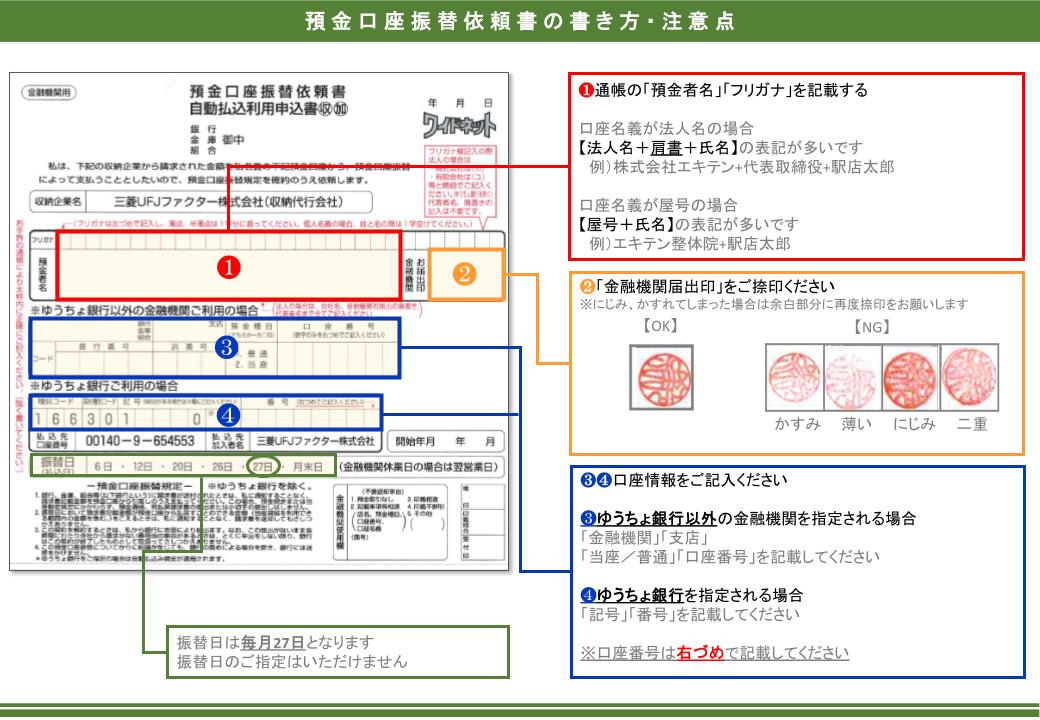
Task: Click the 金融機関使用欄 box label
Action: (x=340, y=524)
